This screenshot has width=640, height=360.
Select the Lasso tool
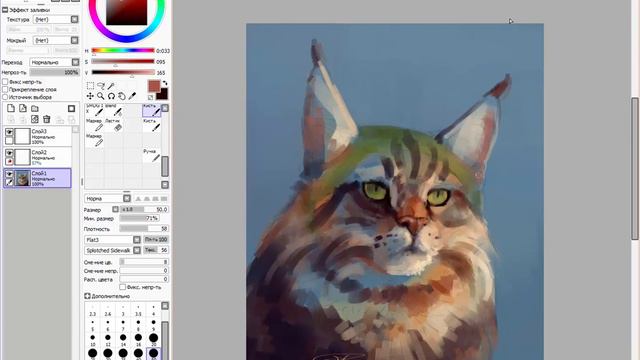(101, 86)
